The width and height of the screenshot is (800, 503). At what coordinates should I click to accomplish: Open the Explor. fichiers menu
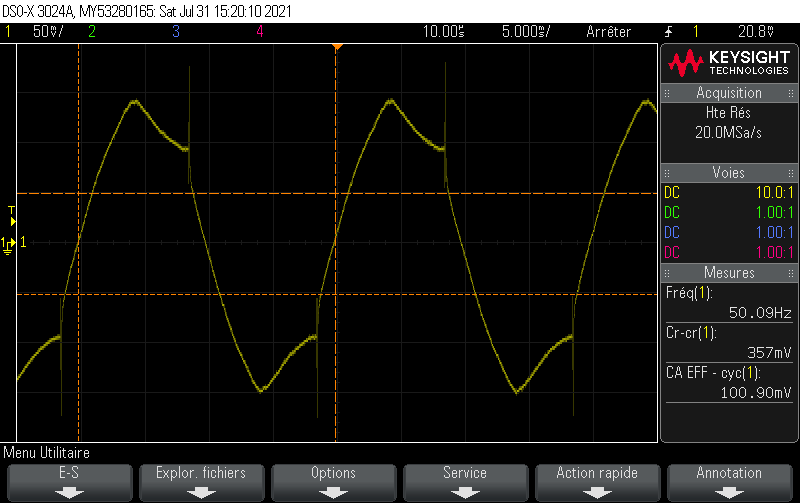(201, 481)
